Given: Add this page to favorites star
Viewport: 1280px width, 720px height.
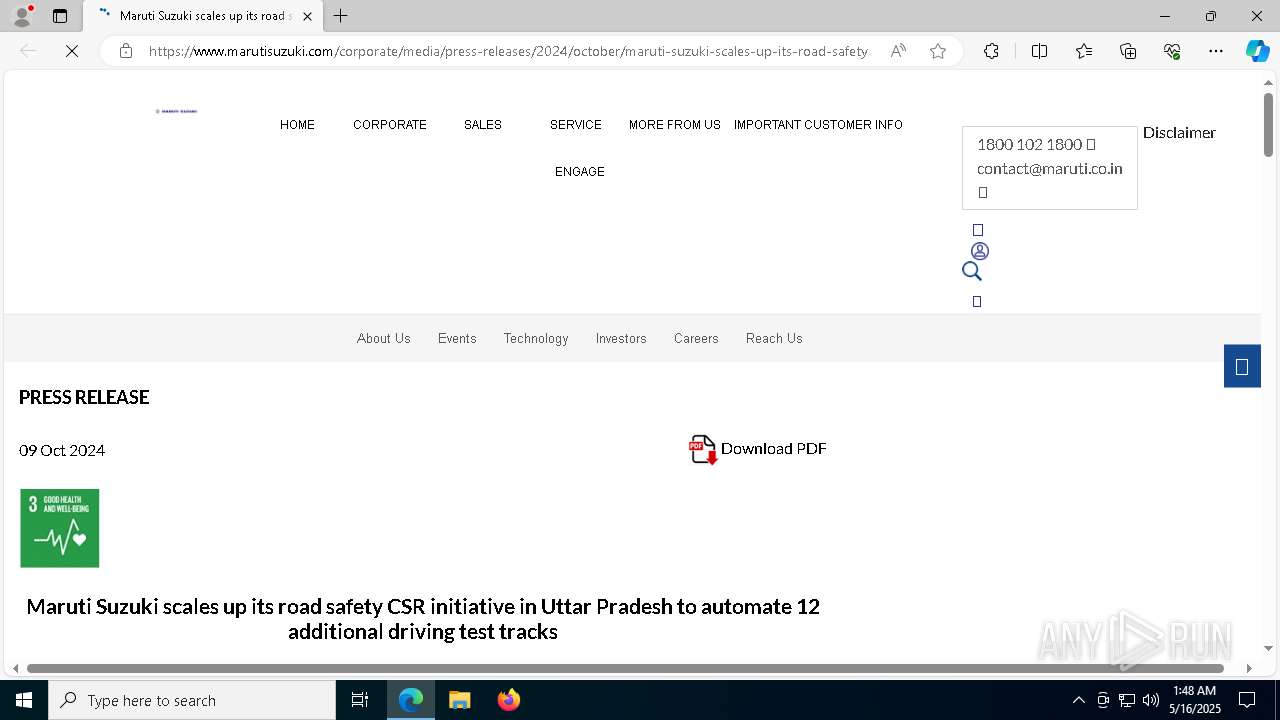Looking at the screenshot, I should [938, 51].
